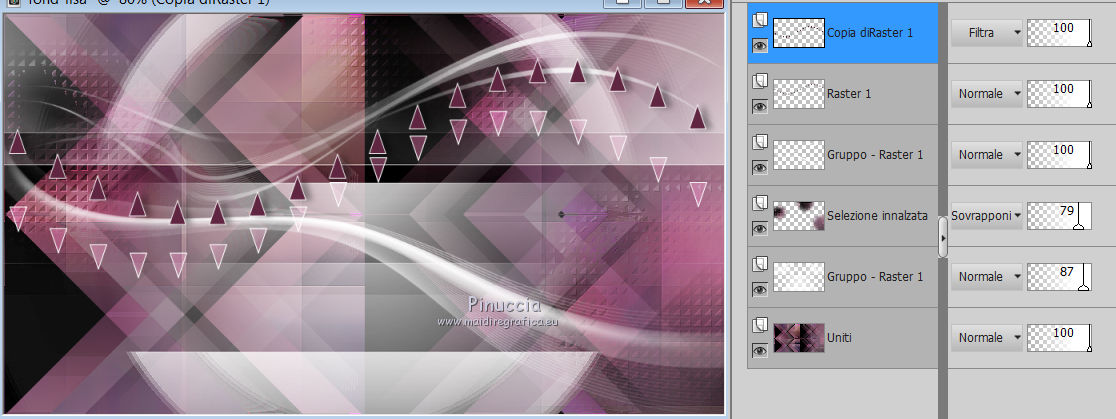Click layer type icon of Uniti layer
The height and width of the screenshot is (419, 1116).
click(759, 325)
